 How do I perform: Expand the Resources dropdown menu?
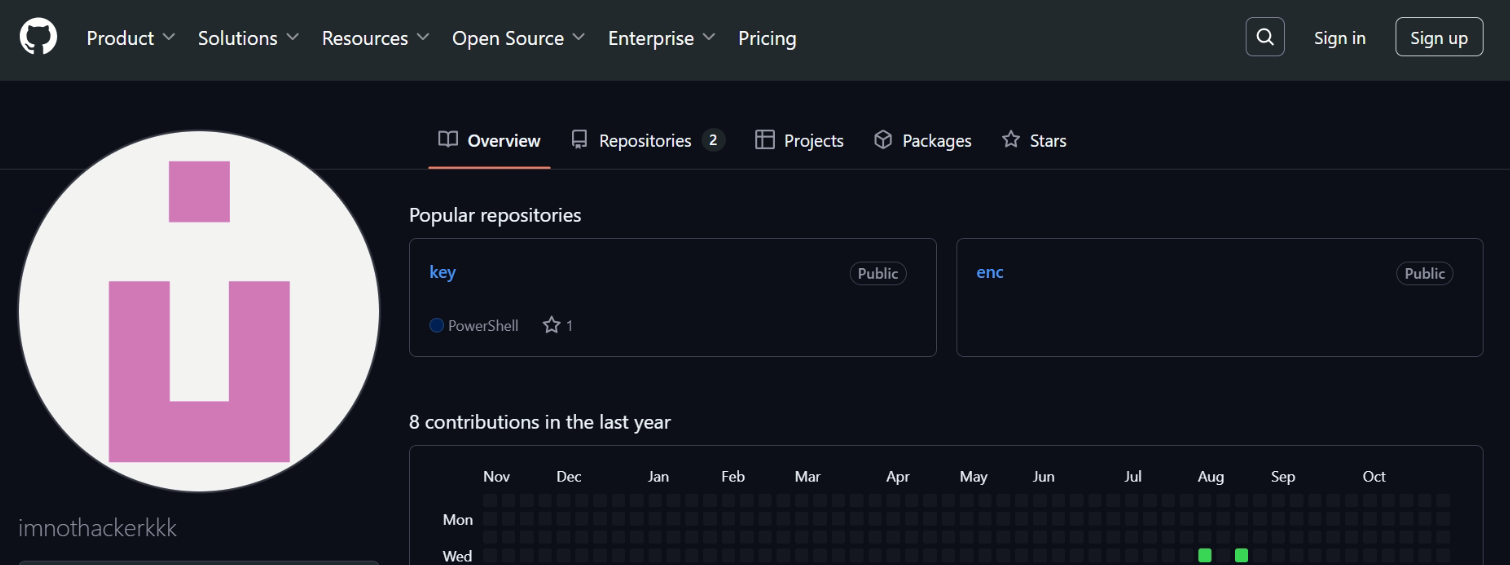tap(375, 38)
